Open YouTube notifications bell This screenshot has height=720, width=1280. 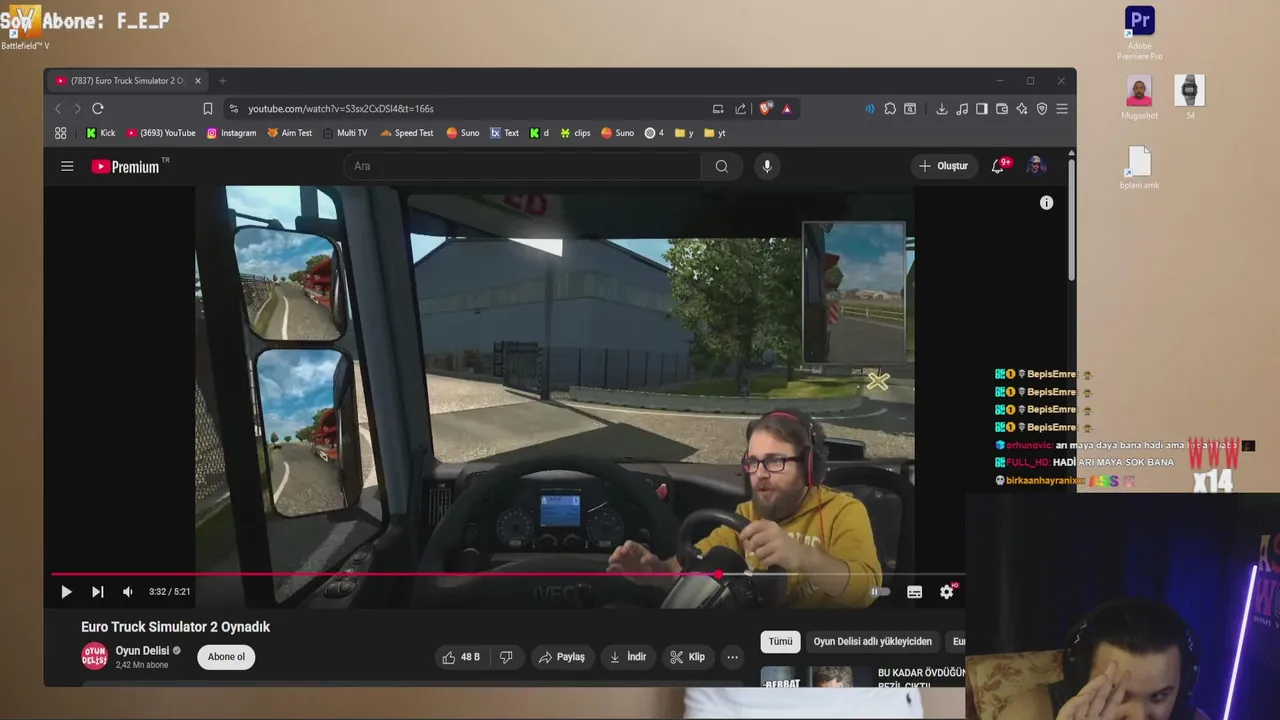click(998, 166)
